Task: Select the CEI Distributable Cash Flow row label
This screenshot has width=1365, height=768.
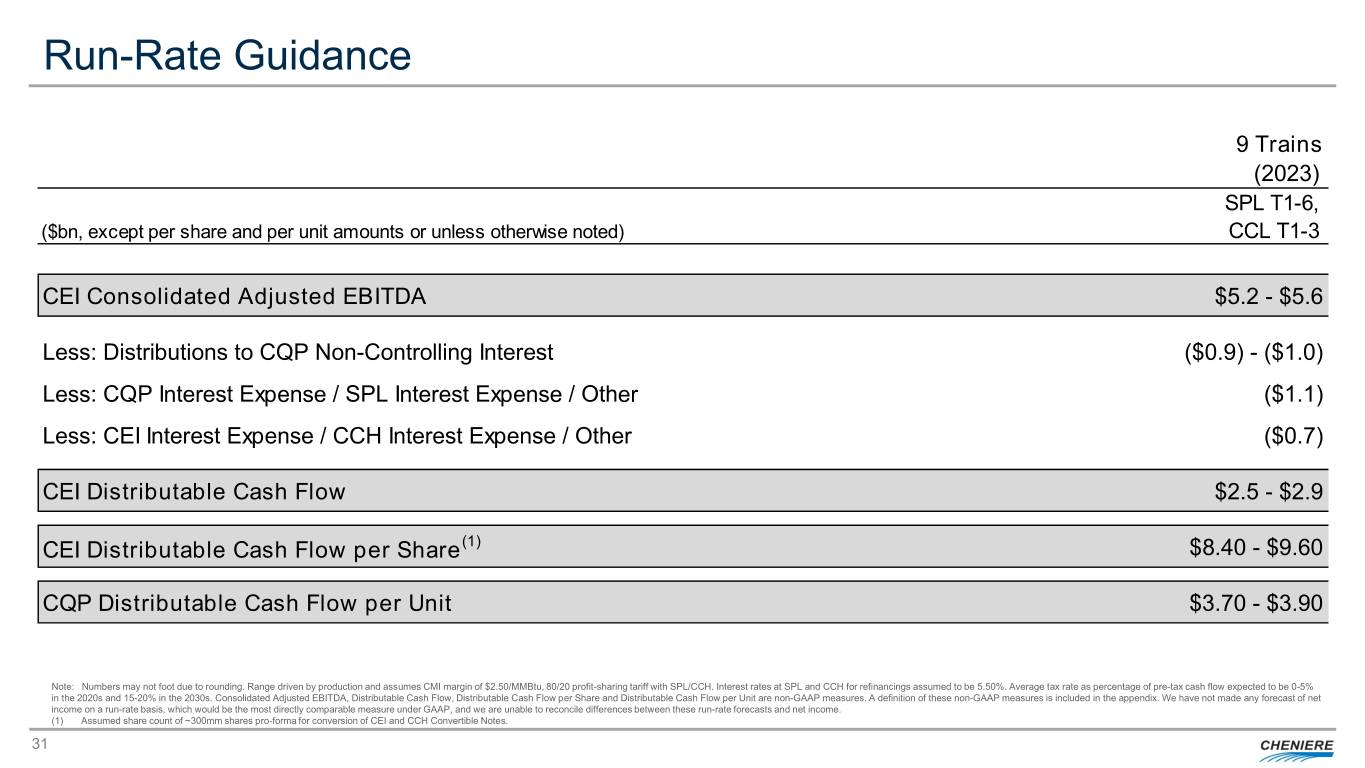Action: pos(195,491)
